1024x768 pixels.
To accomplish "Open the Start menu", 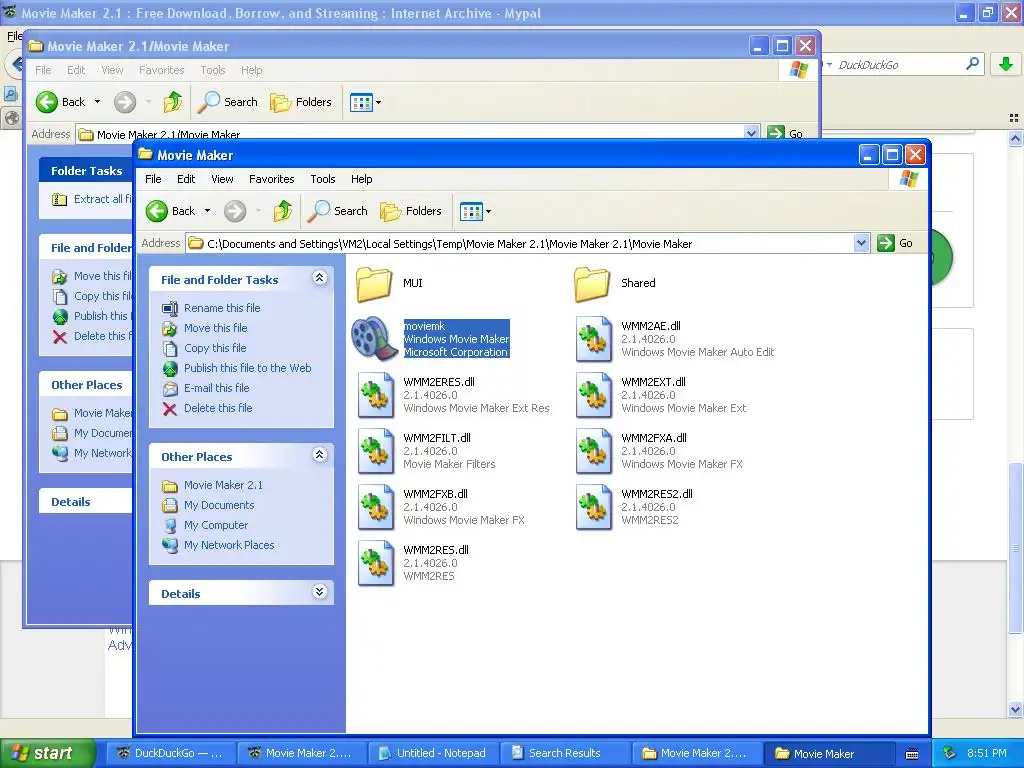I will [x=48, y=753].
